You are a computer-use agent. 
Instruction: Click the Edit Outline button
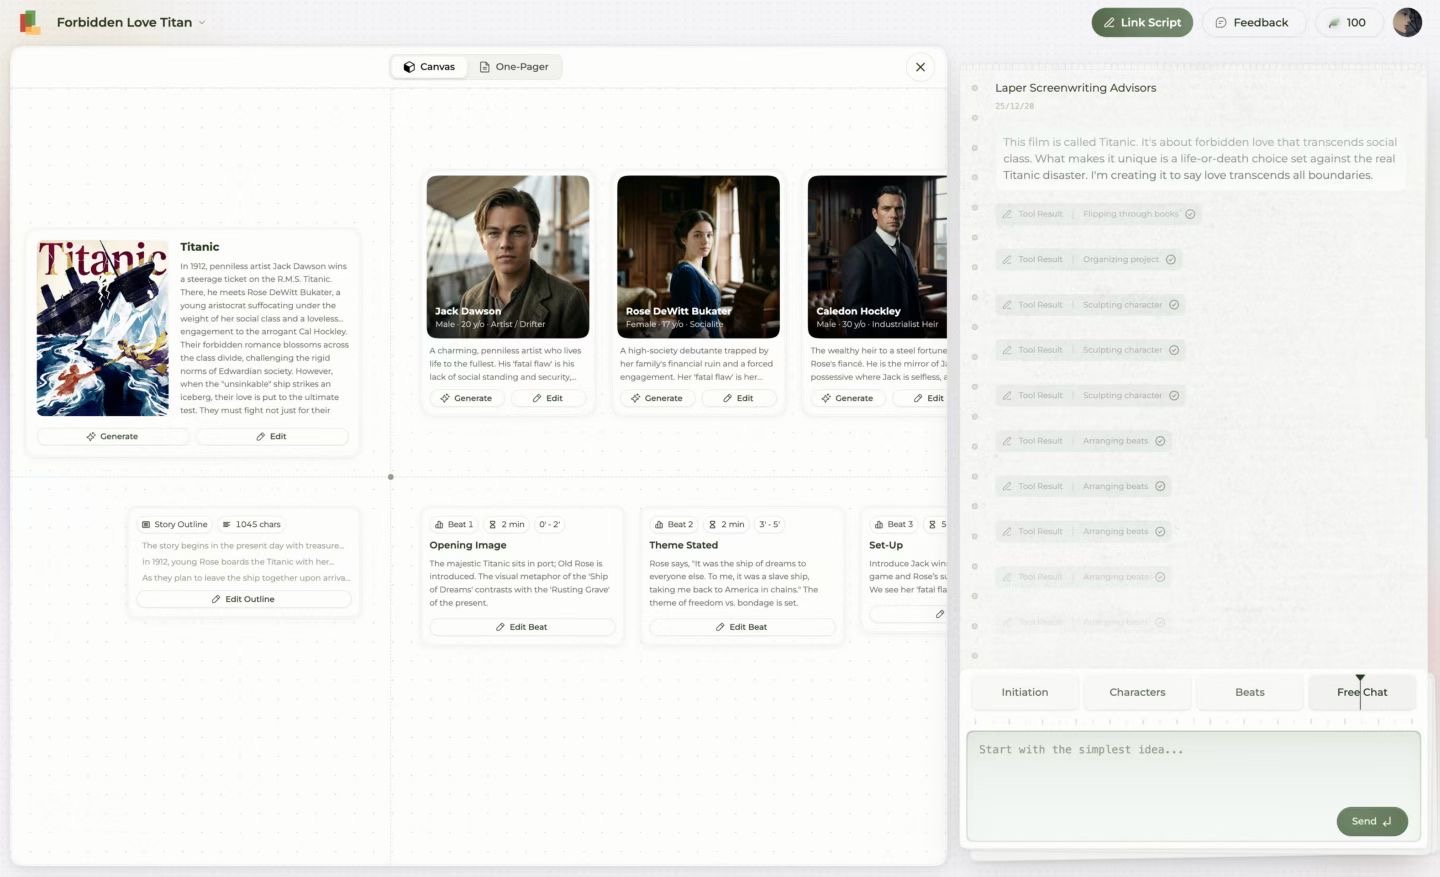coord(244,599)
